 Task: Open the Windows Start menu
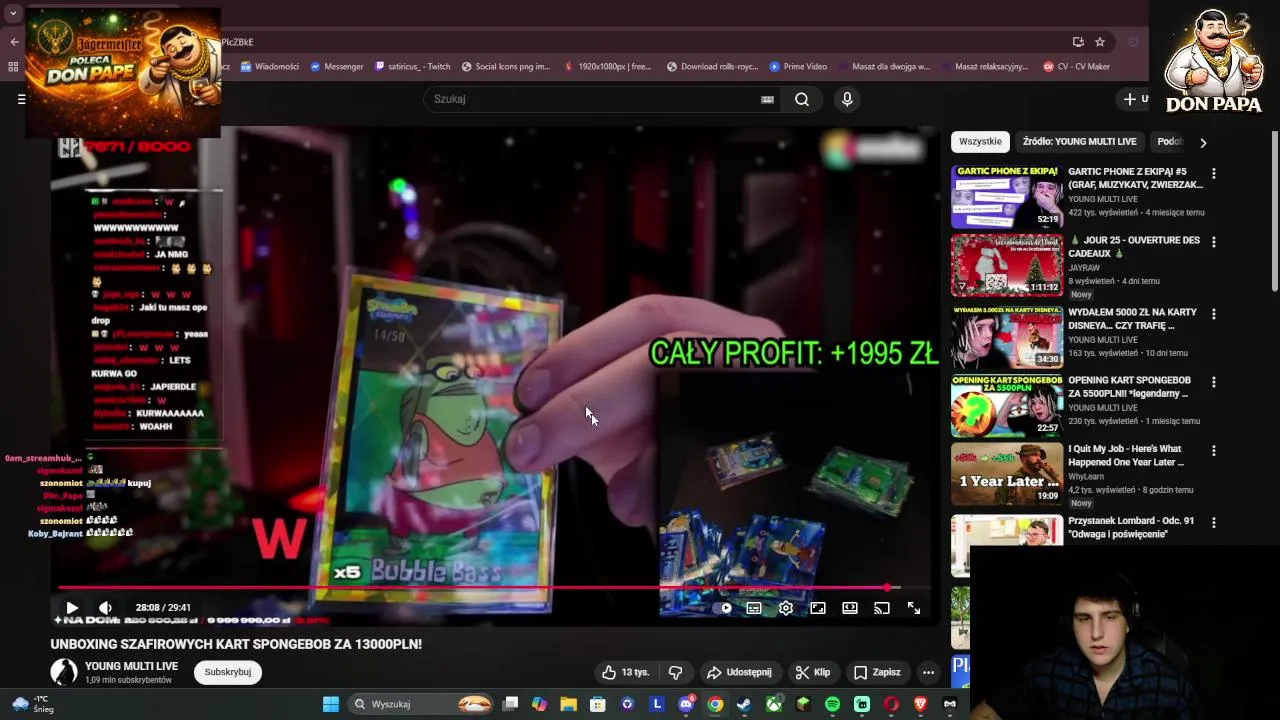pos(331,704)
